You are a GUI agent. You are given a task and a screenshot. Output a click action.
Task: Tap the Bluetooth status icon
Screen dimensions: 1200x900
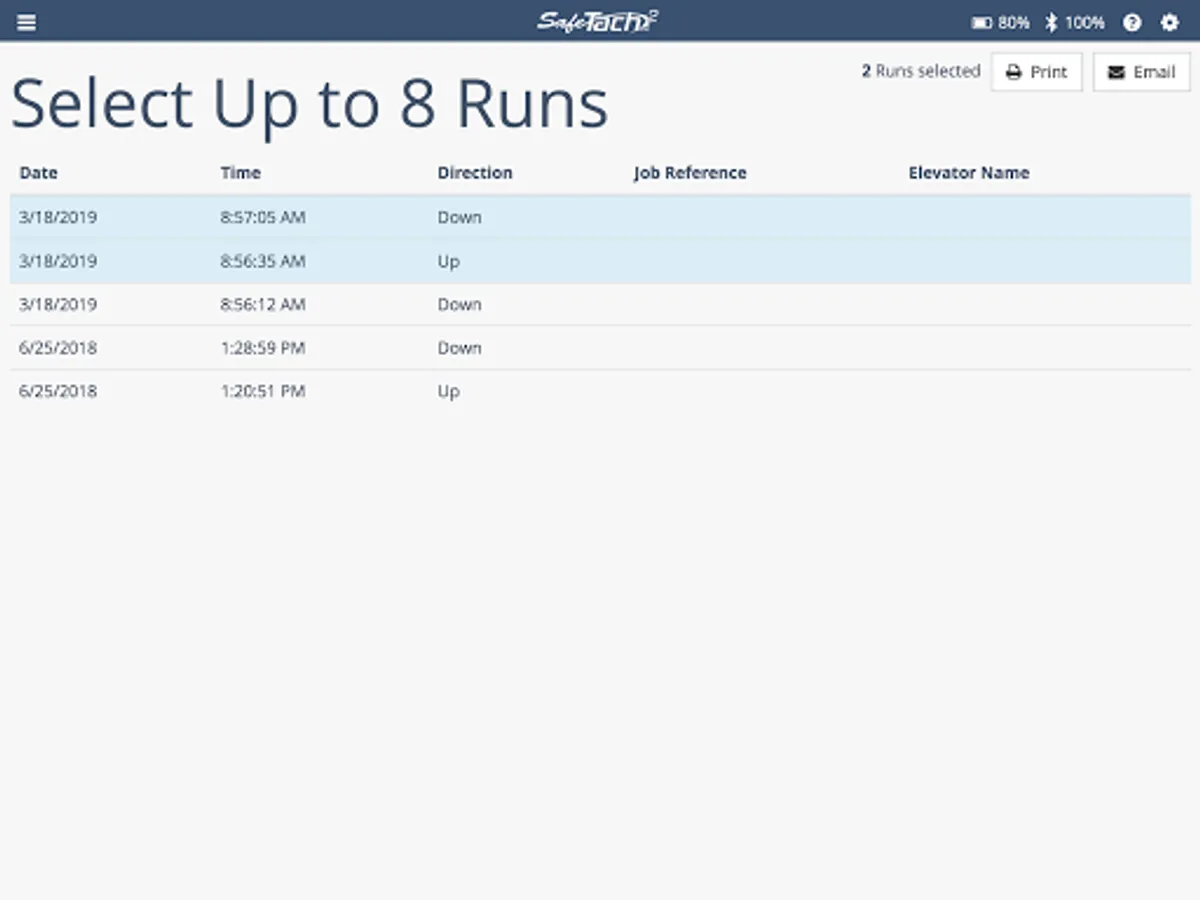[x=1051, y=22]
